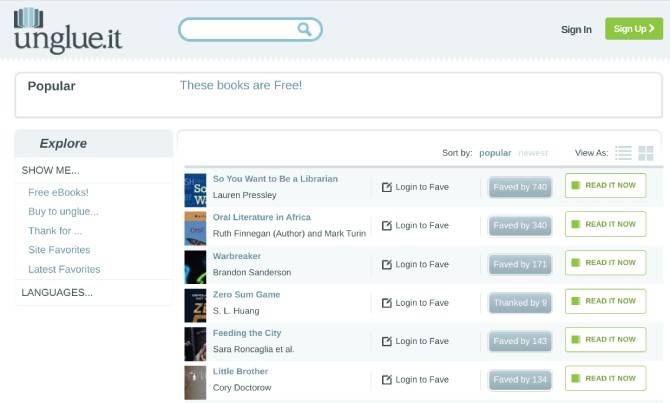
Task: Click the Faved by 740 badge
Action: pos(520,187)
